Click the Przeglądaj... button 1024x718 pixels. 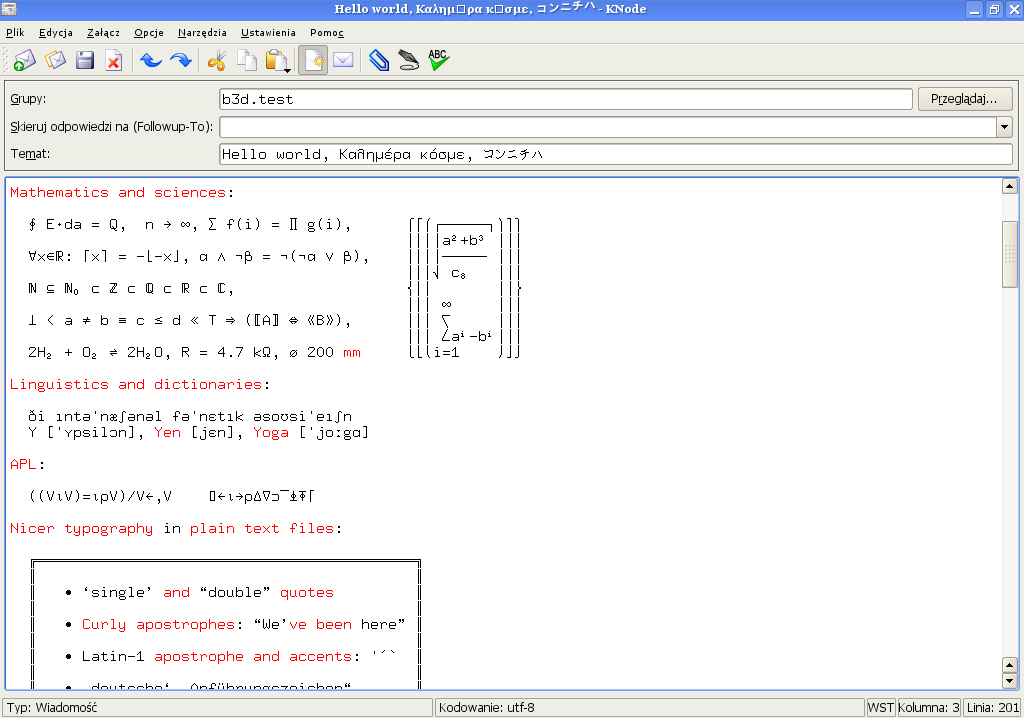pyautogui.click(x=965, y=99)
